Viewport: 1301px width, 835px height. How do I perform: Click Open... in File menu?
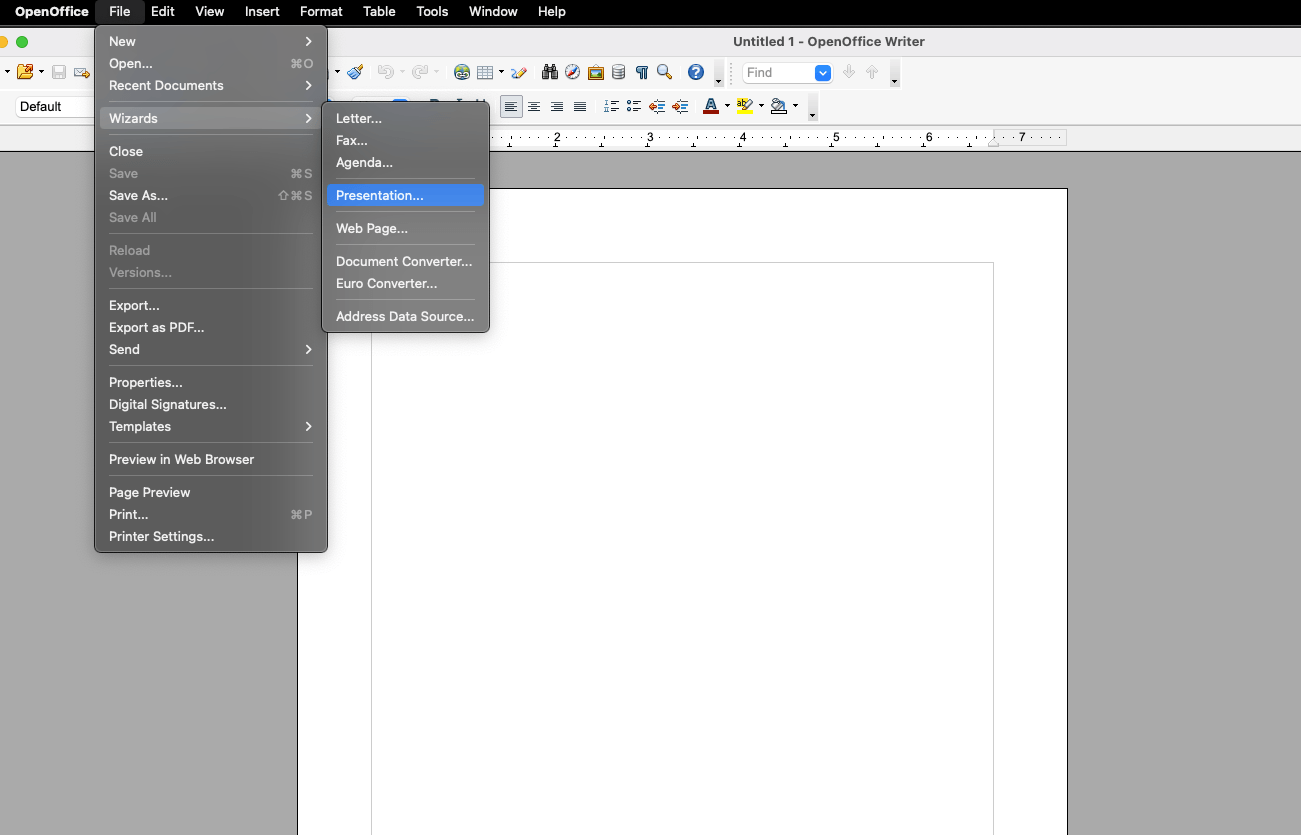tap(211, 63)
